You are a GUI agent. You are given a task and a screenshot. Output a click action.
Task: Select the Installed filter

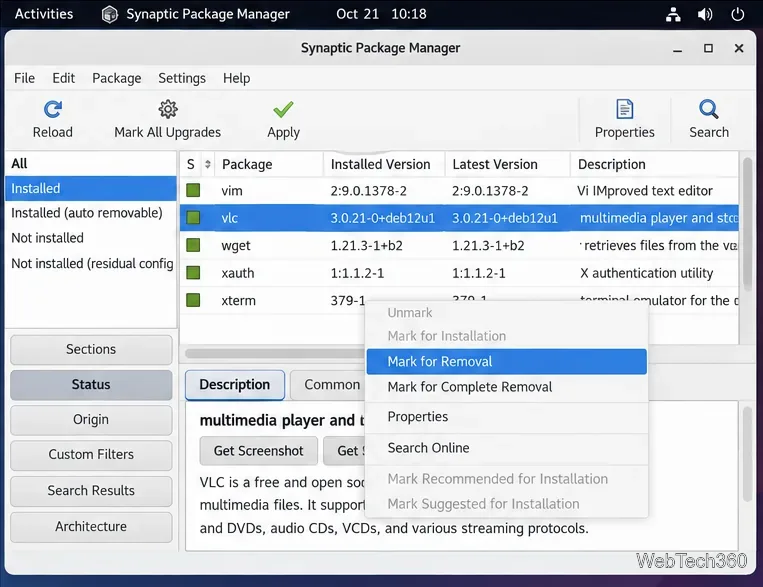91,188
